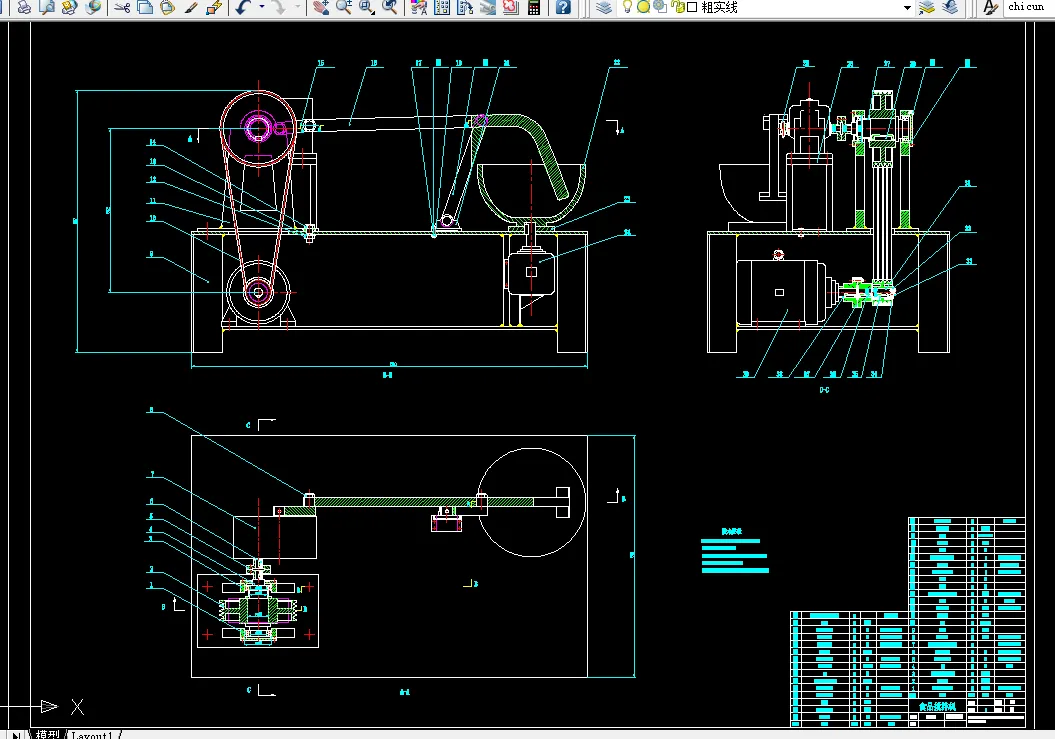1055x739 pixels.
Task: Select the Zoom Window tool
Action: click(x=367, y=7)
